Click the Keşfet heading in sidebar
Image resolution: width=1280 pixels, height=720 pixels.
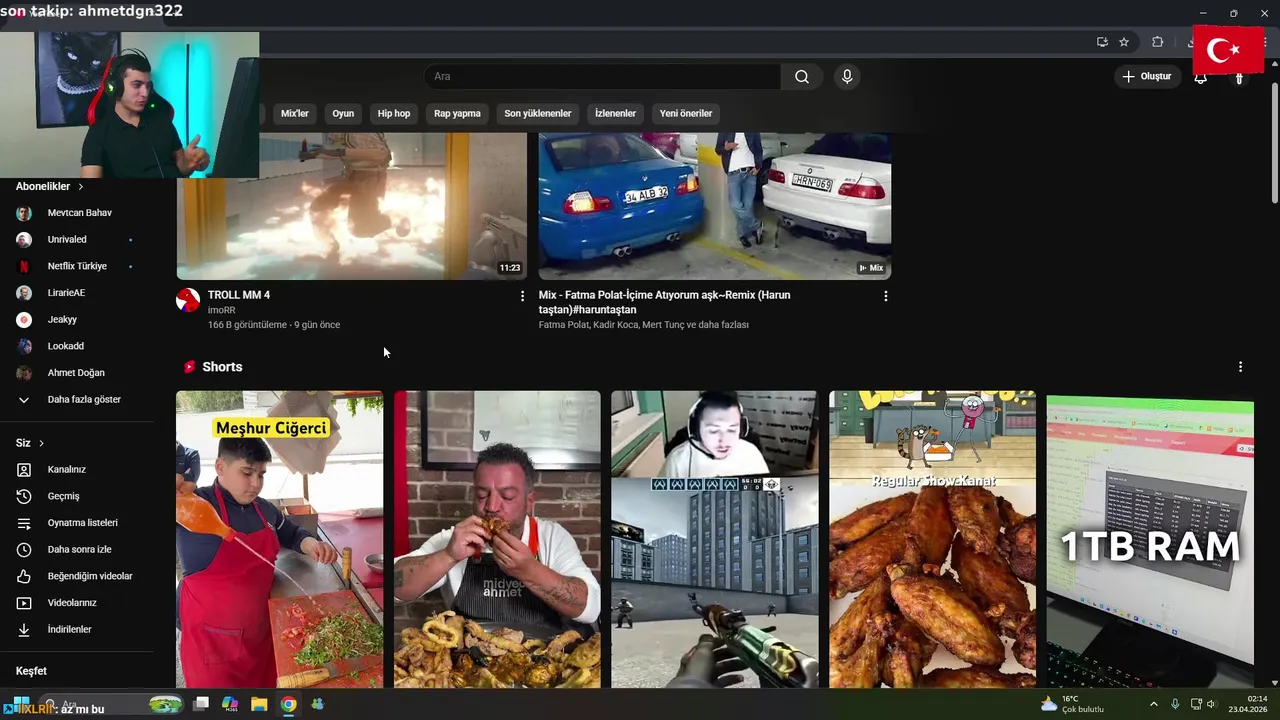coord(31,671)
